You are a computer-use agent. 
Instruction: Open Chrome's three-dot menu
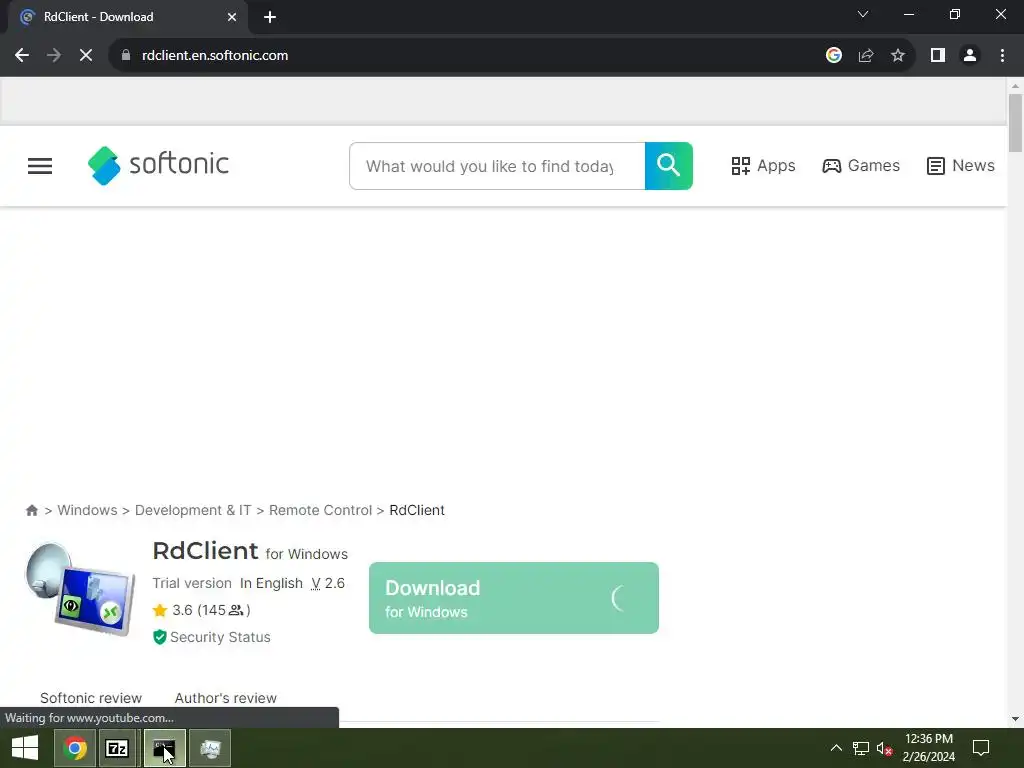(x=1002, y=56)
